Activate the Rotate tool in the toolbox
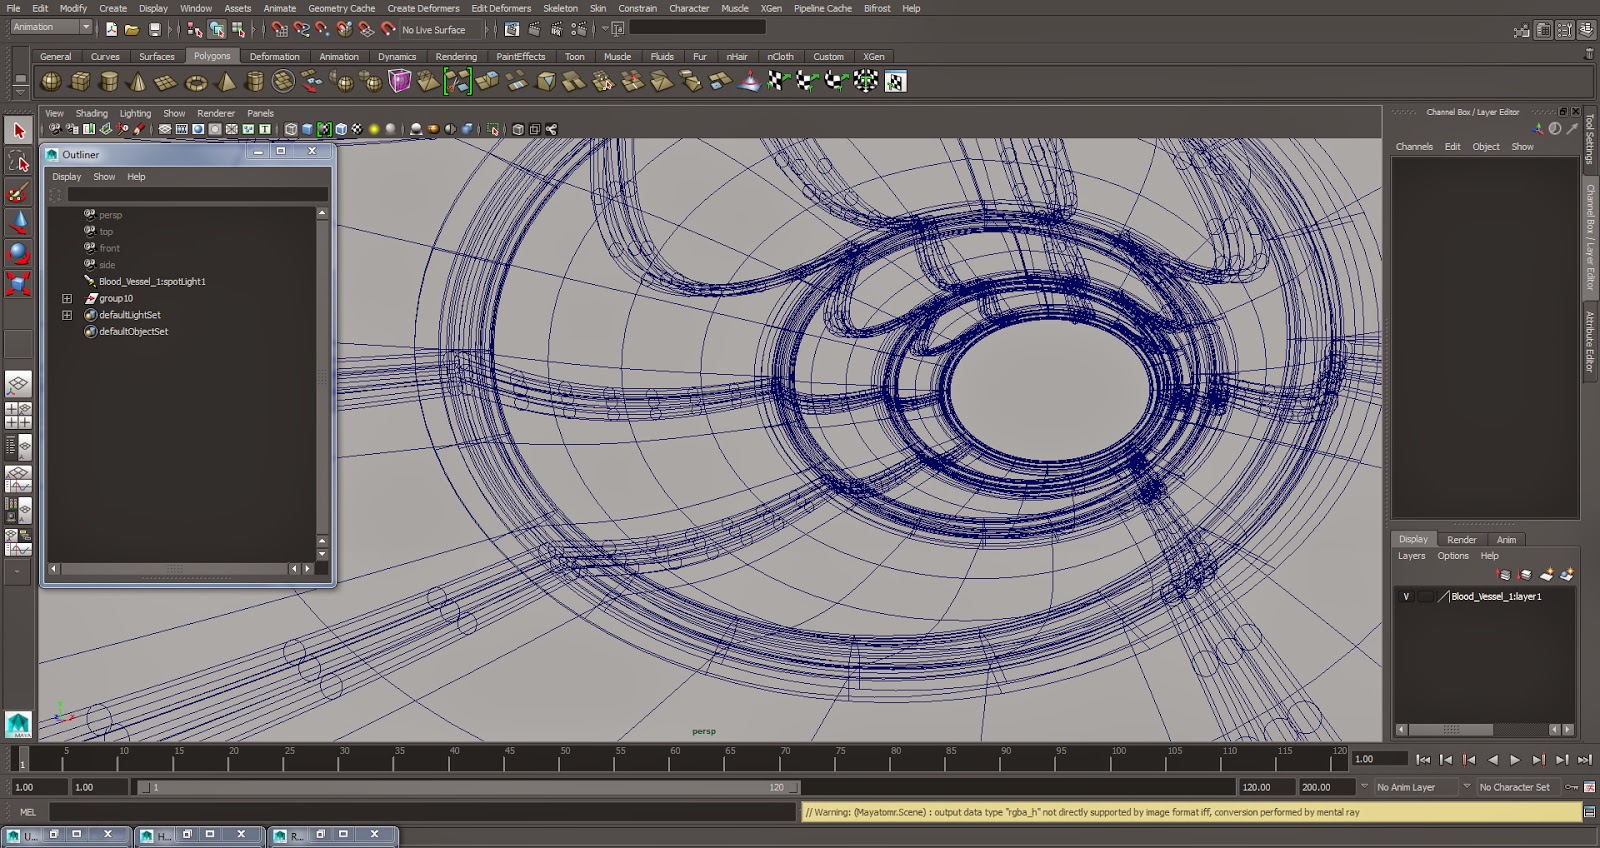The image size is (1600, 848). pyautogui.click(x=18, y=253)
